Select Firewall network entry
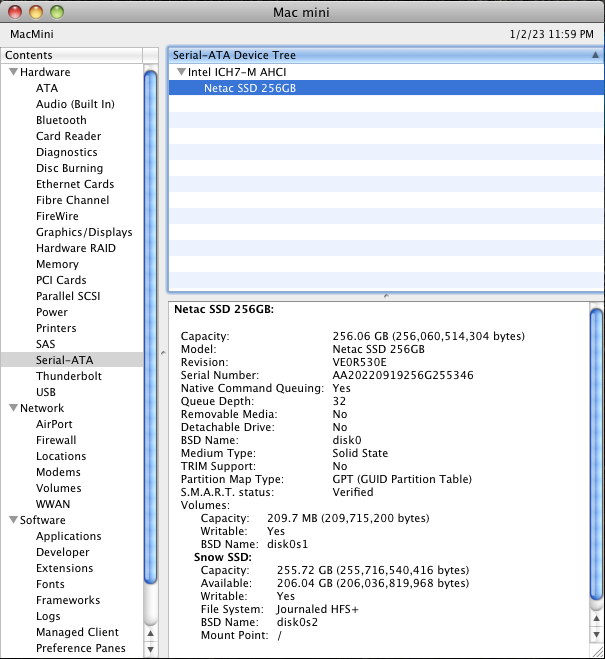Screen dimensions: 605x659 point(56,440)
